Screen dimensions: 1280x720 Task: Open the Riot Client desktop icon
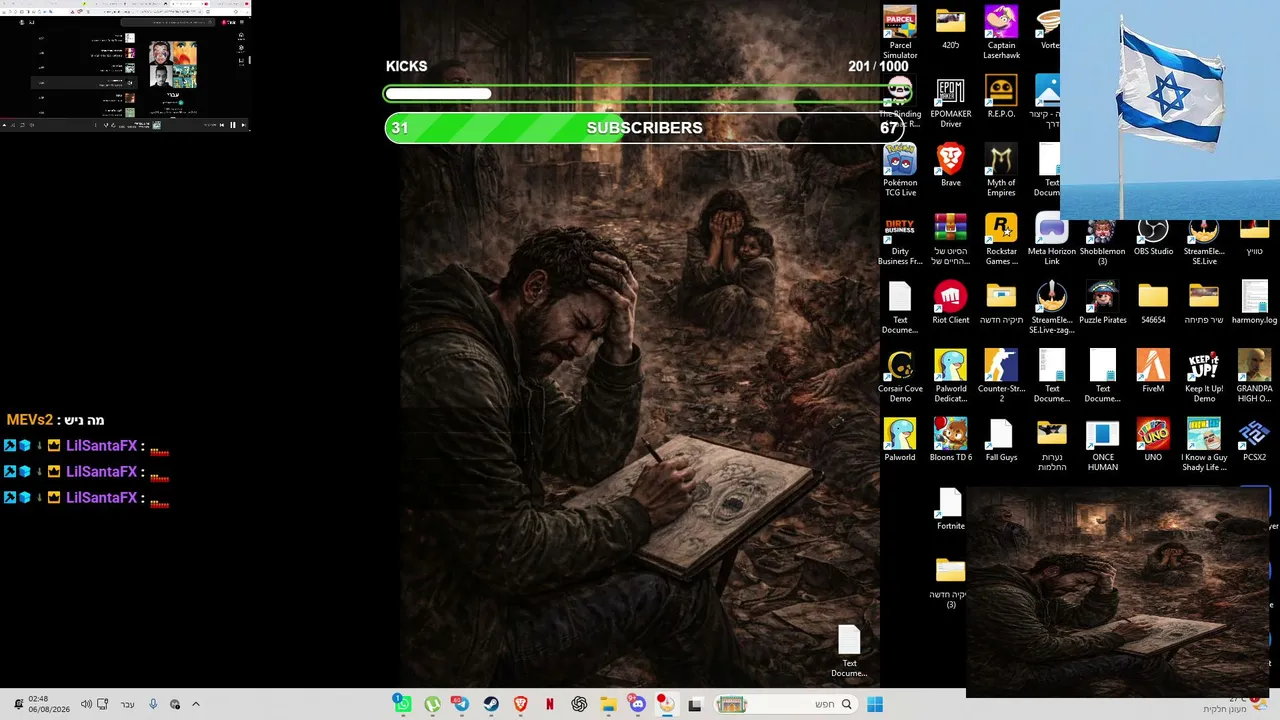[950, 303]
